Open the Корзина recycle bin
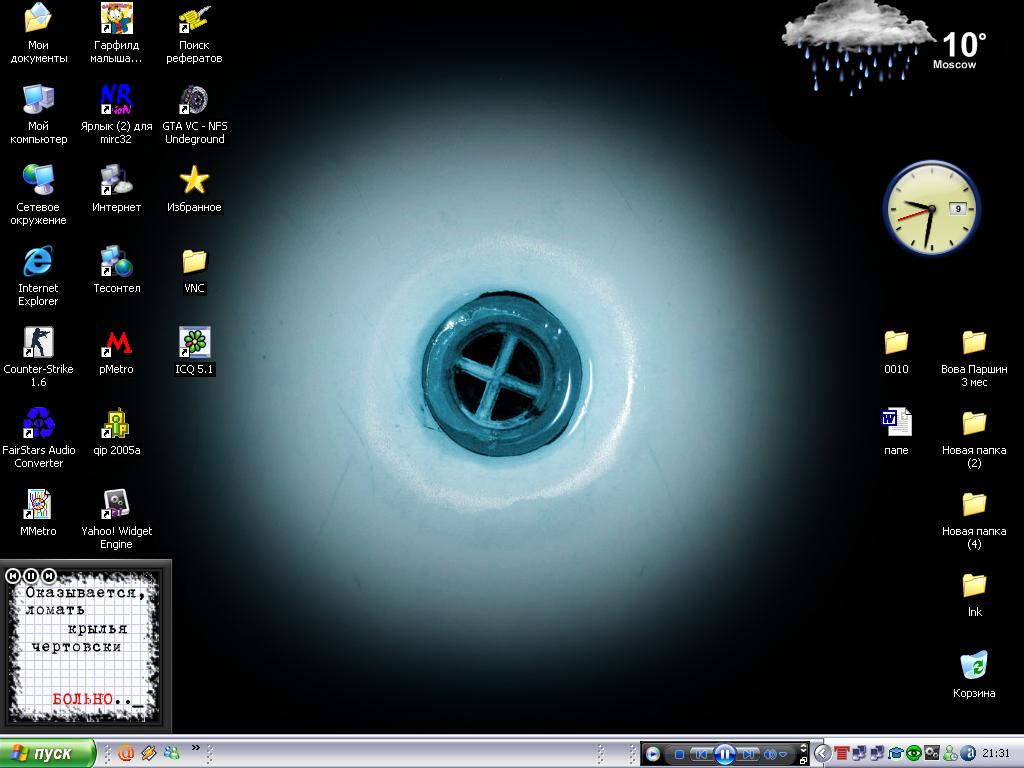Image resolution: width=1024 pixels, height=768 pixels. (973, 667)
